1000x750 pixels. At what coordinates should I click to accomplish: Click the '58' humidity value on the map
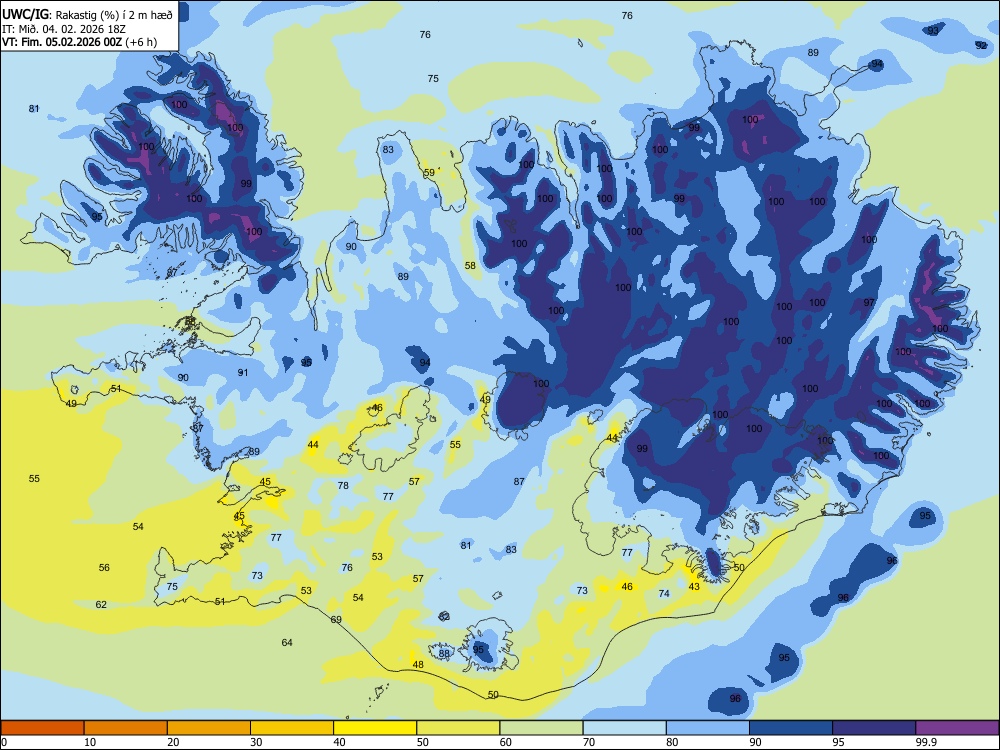(470, 266)
